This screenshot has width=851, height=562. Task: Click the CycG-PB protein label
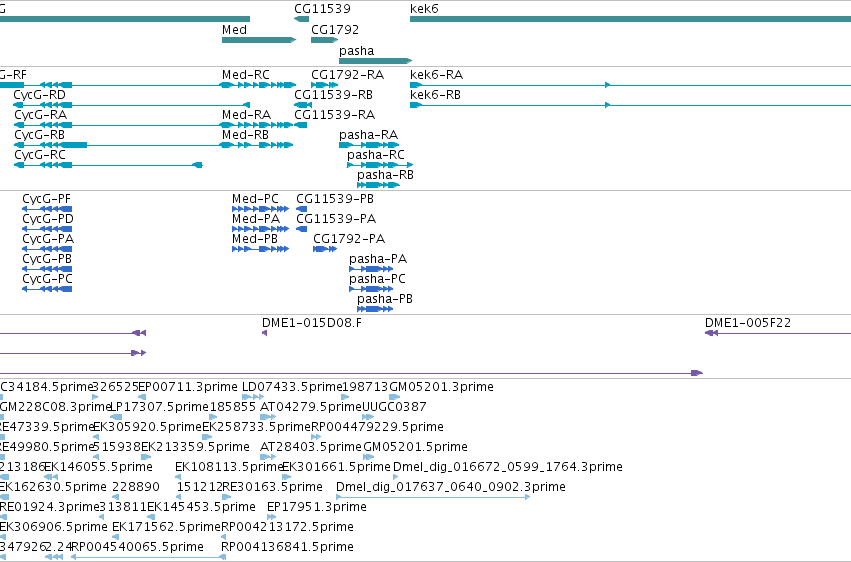click(x=47, y=259)
